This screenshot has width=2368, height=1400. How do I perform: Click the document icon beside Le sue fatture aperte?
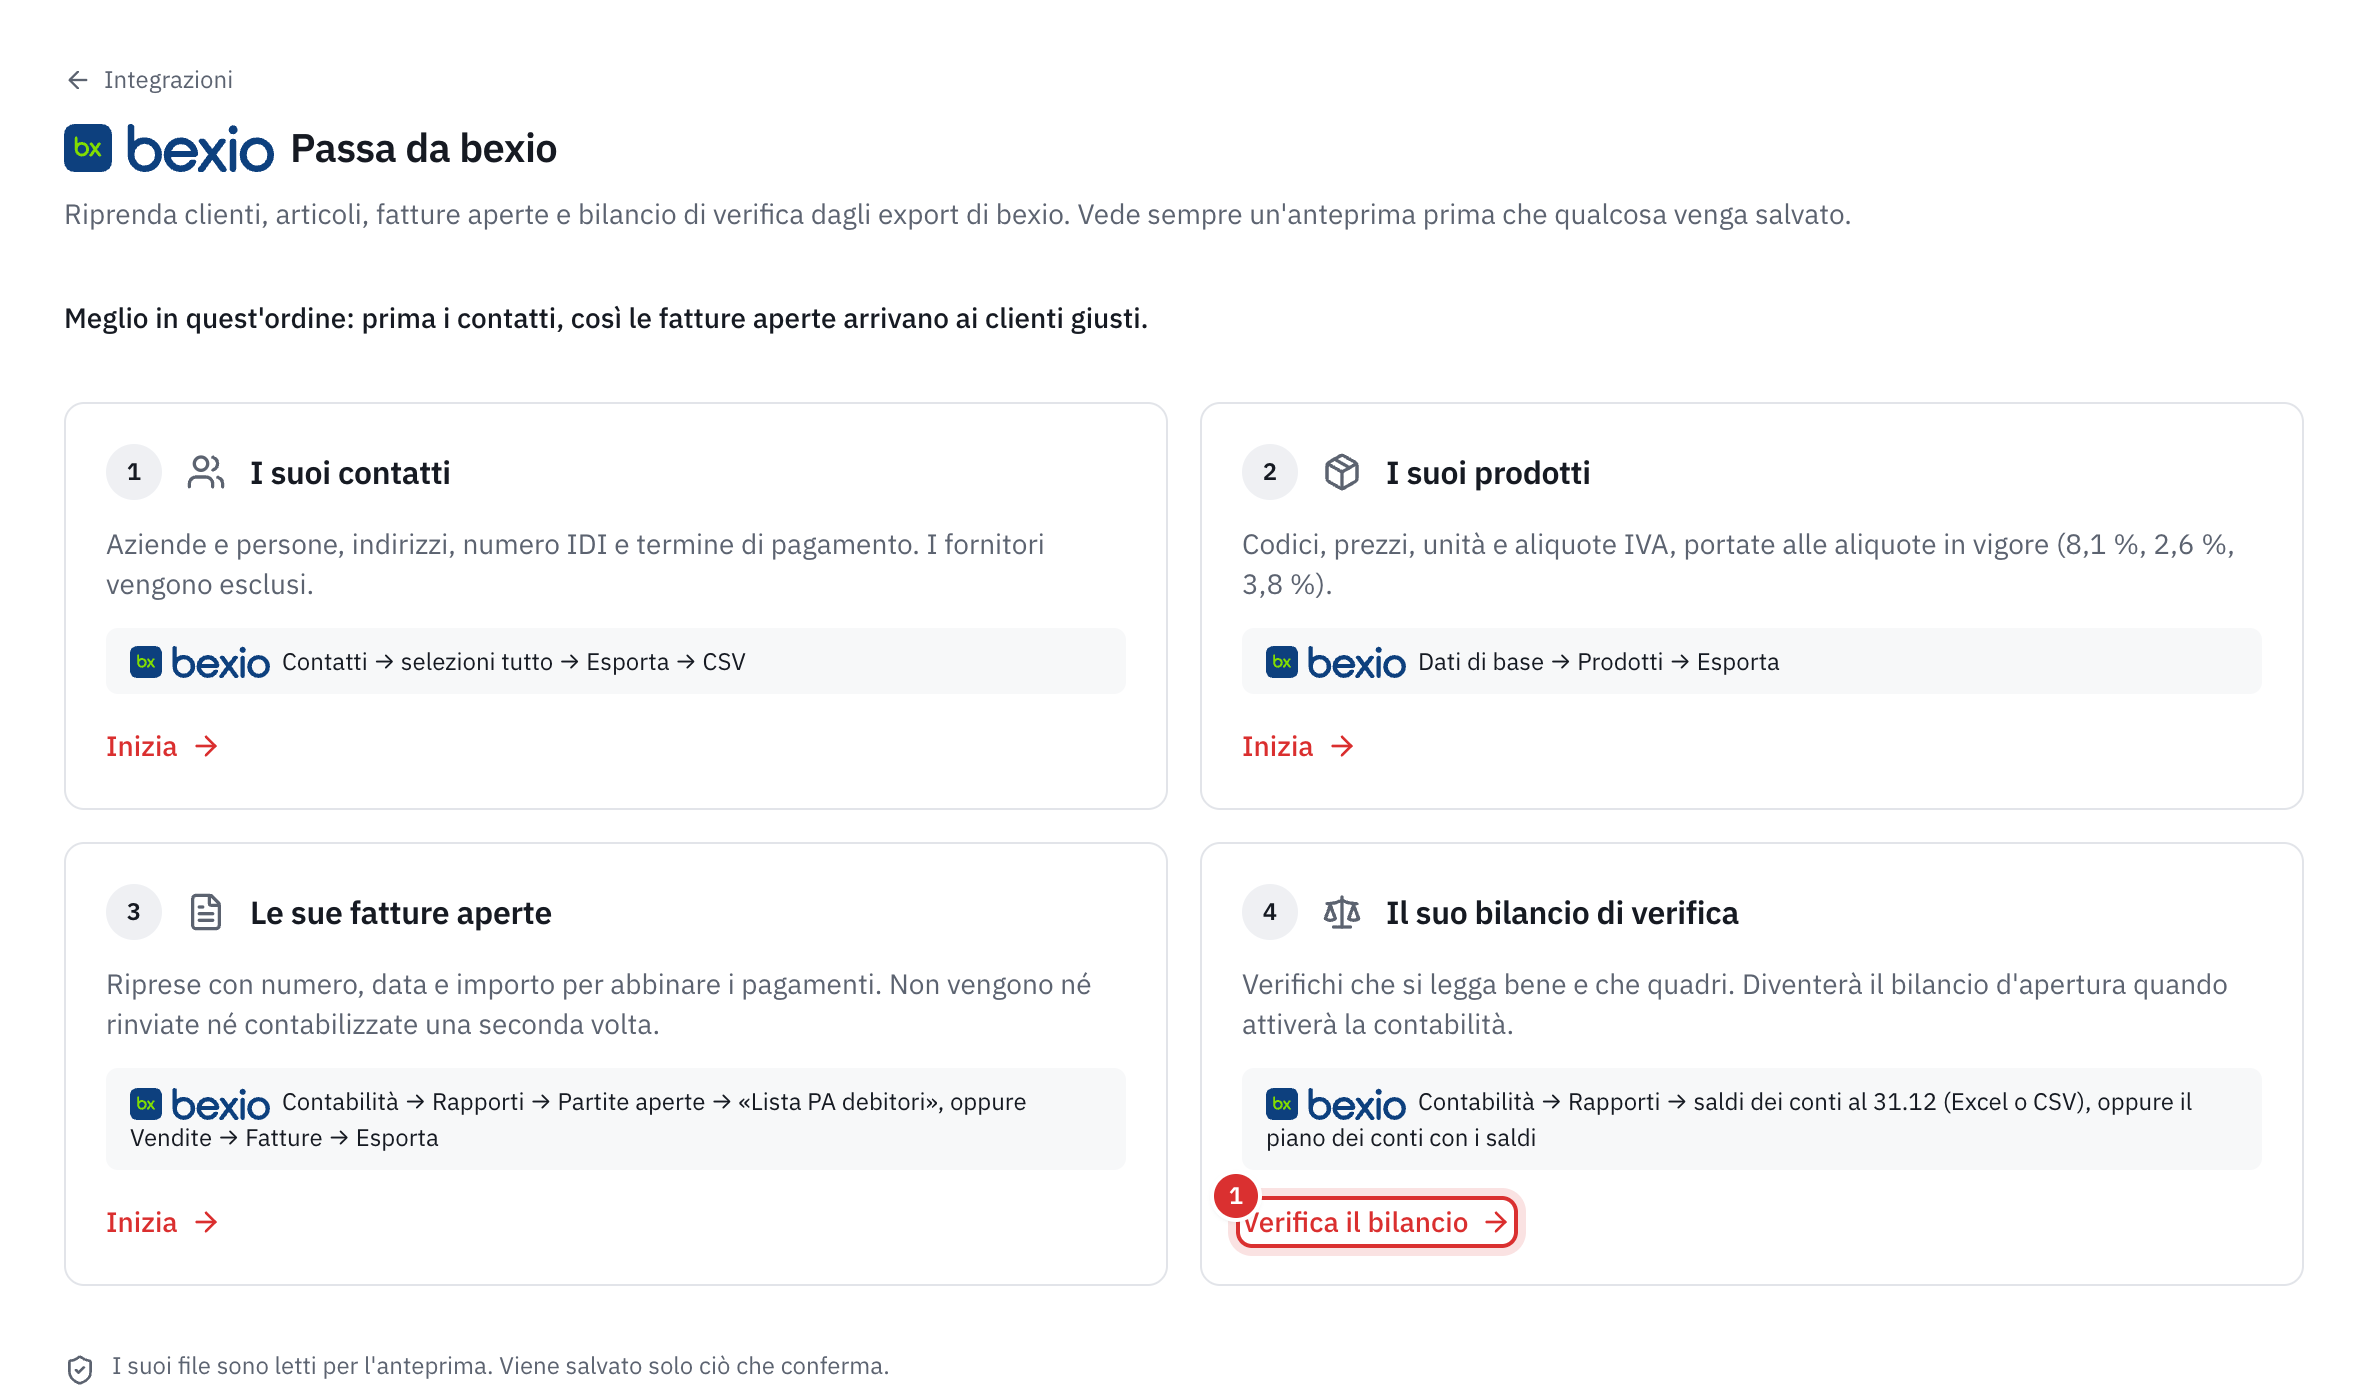pyautogui.click(x=206, y=912)
